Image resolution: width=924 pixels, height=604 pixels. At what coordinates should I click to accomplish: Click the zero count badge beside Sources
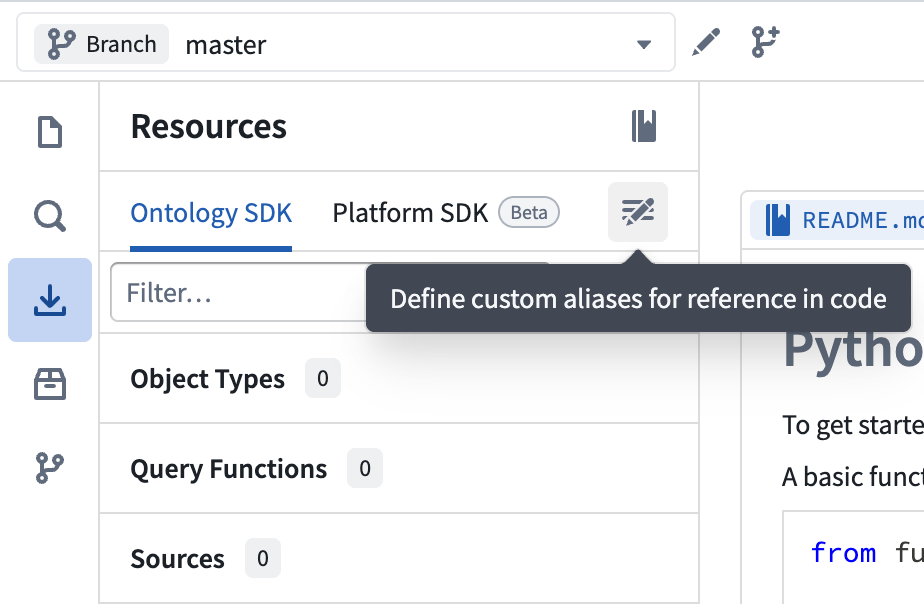[262, 559]
